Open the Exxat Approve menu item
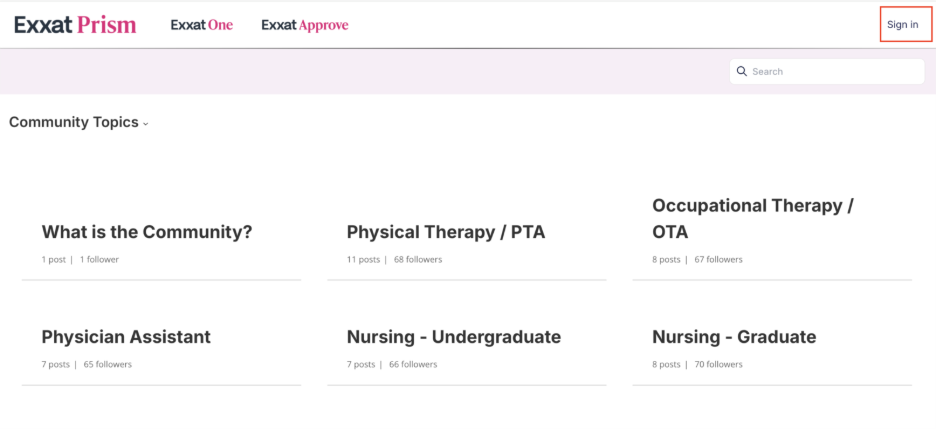This screenshot has width=936, height=429. click(305, 25)
